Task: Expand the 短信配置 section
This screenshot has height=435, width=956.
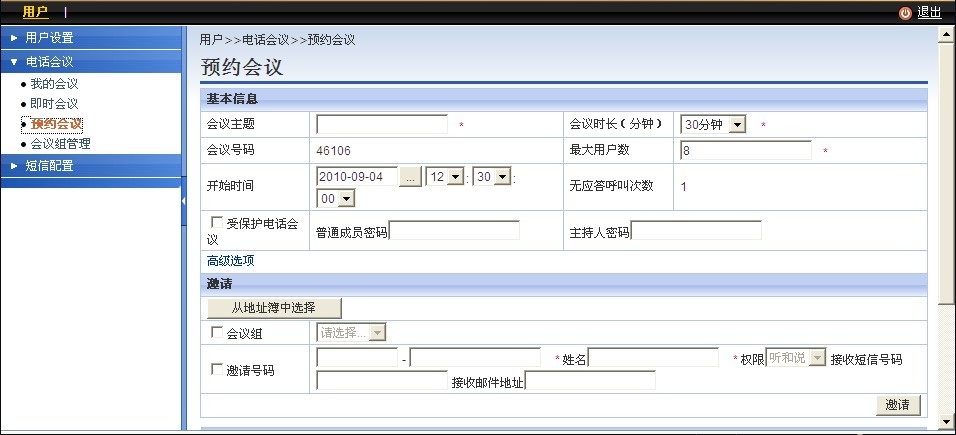Action: (49, 166)
